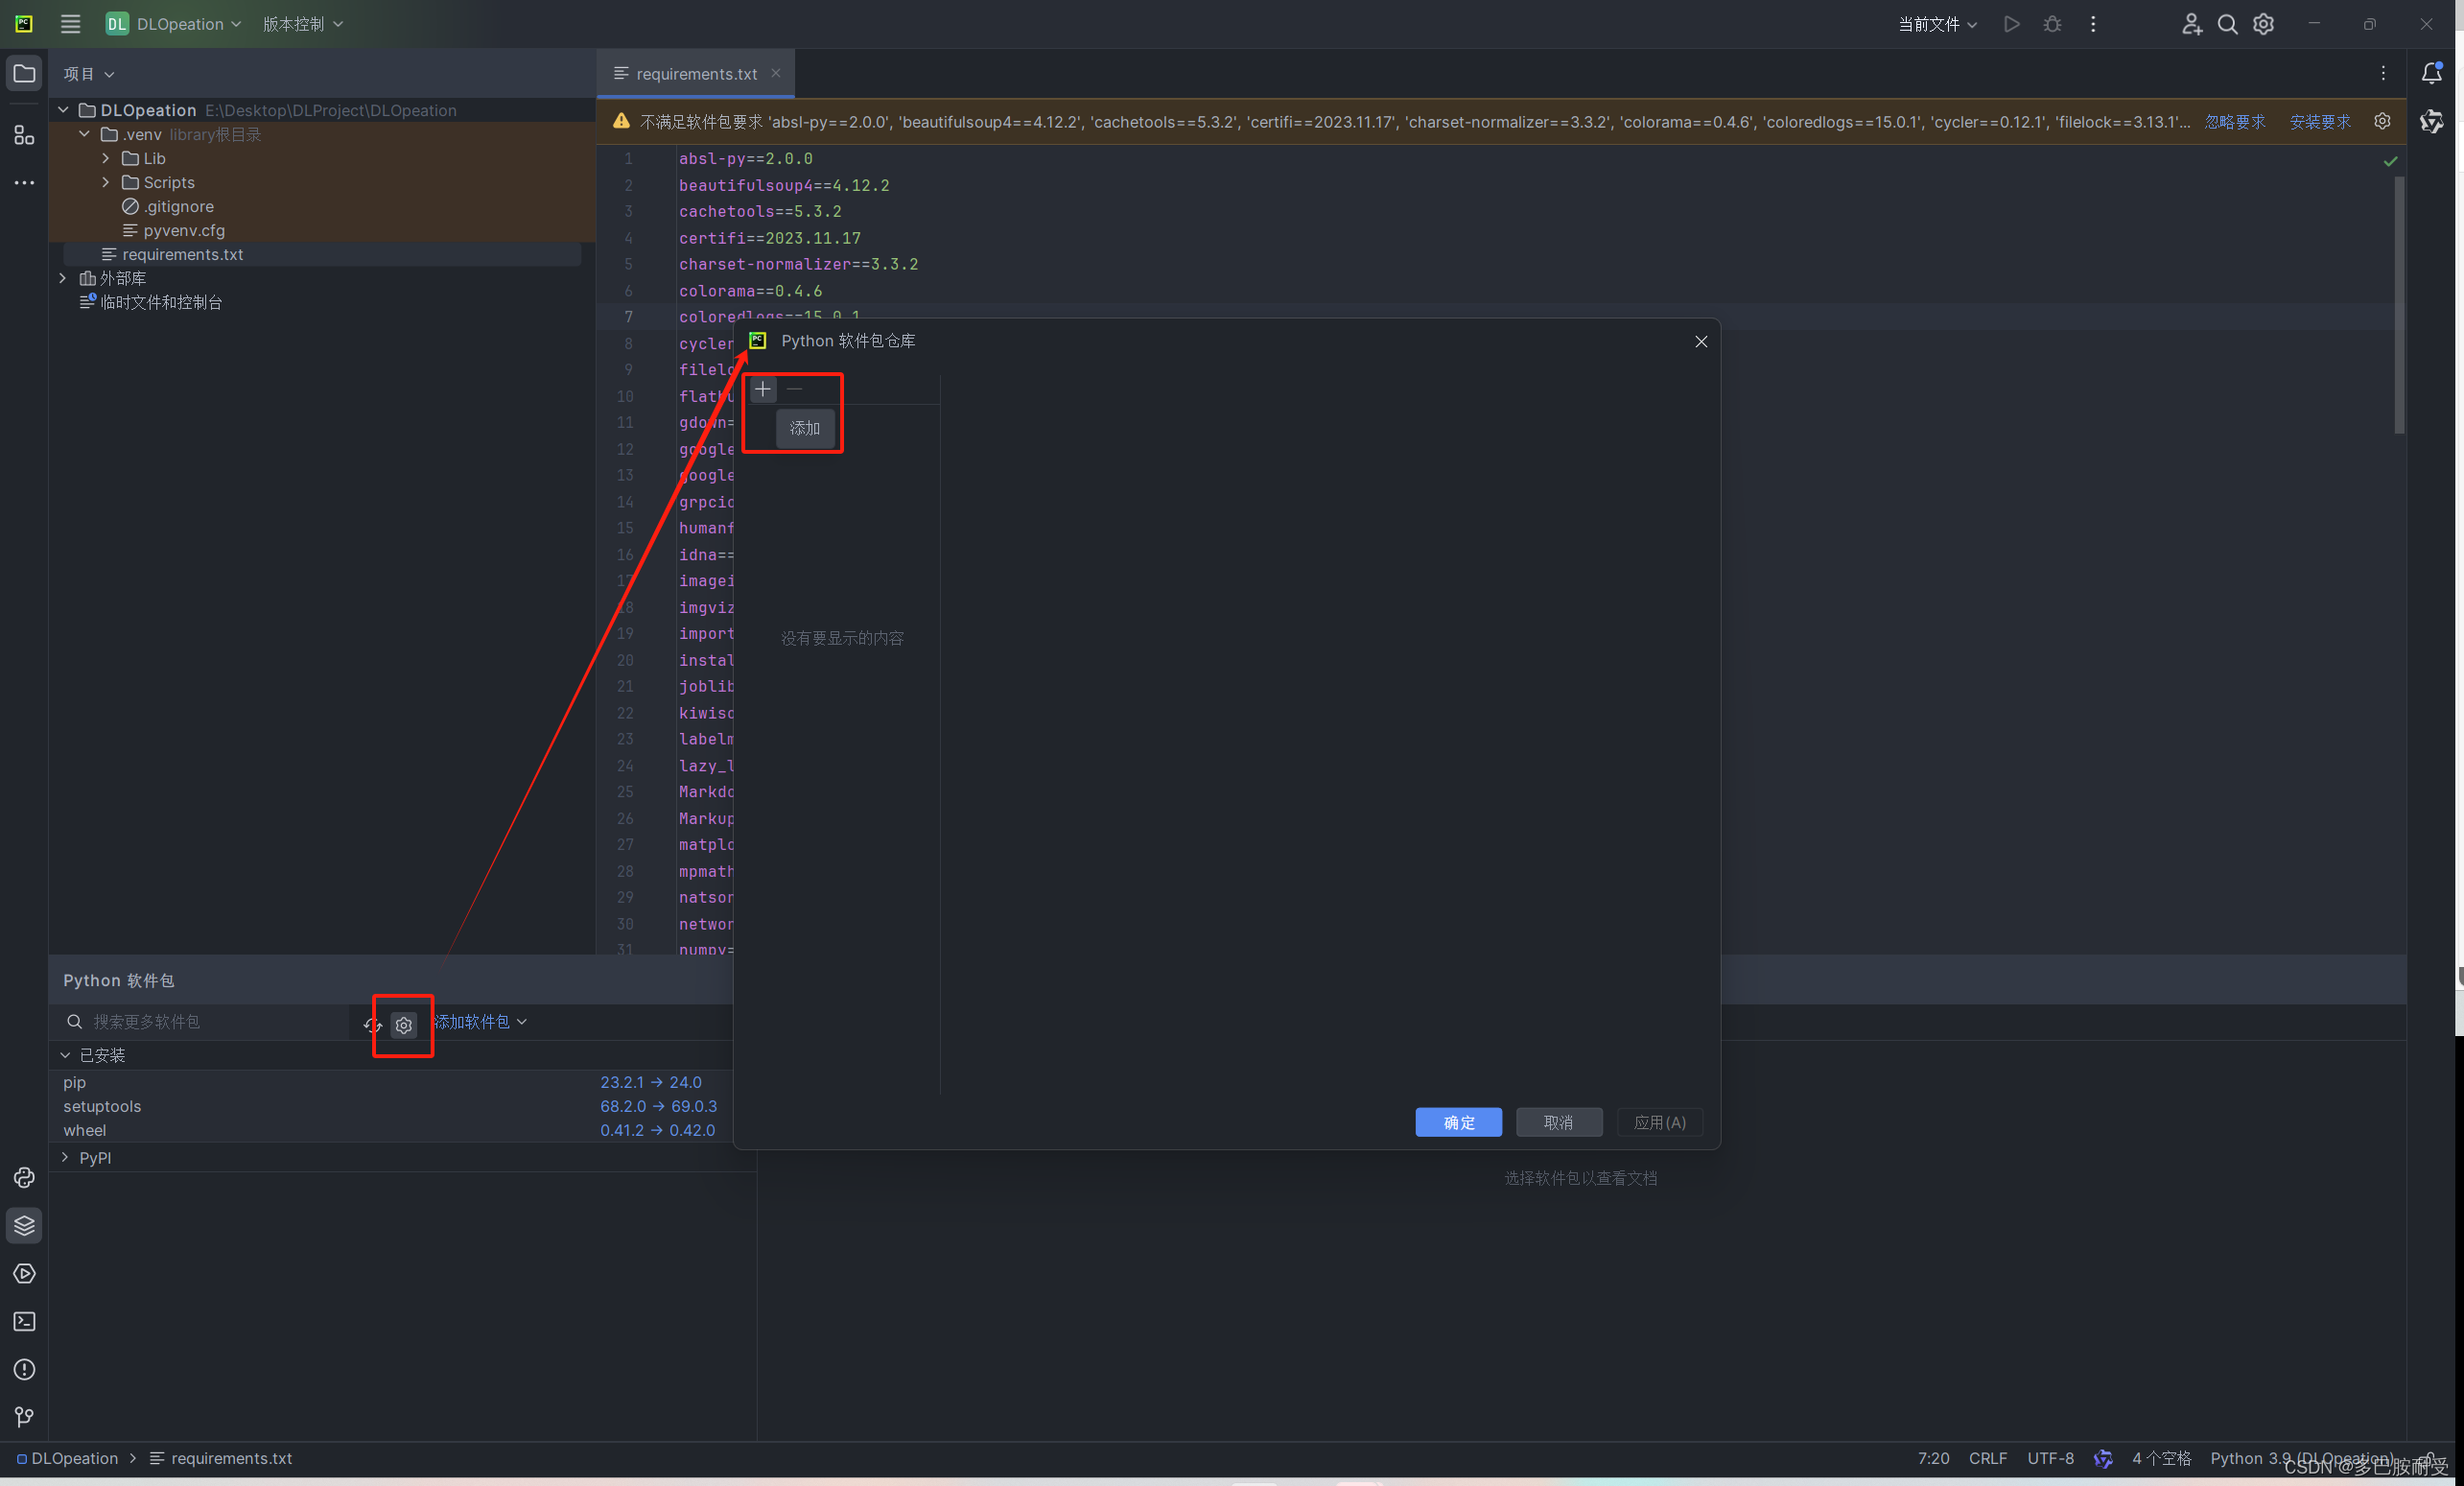
Task: Expand the 外部库 node
Action: [63, 278]
